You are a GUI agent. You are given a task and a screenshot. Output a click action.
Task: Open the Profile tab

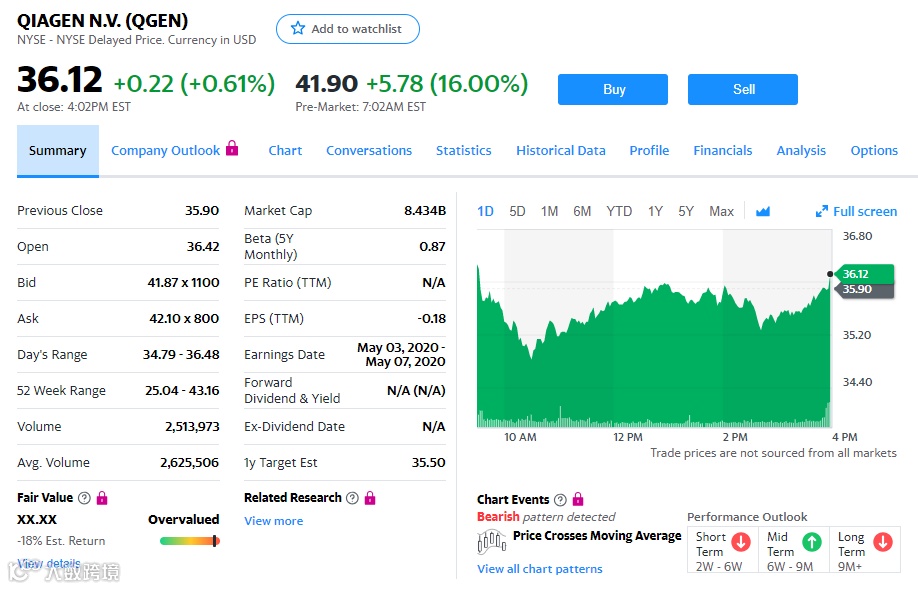pyautogui.click(x=649, y=150)
